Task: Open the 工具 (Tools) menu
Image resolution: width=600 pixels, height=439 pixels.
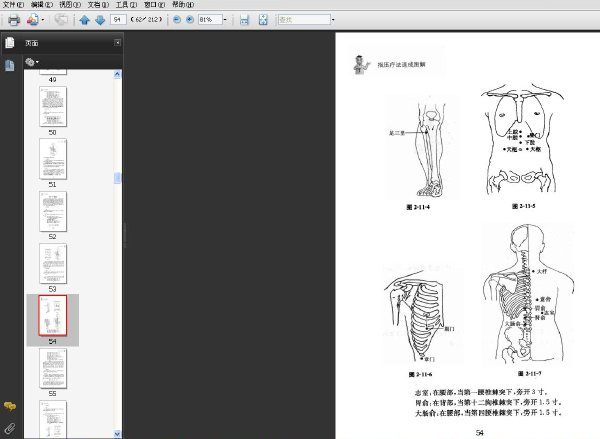Action: click(x=126, y=5)
